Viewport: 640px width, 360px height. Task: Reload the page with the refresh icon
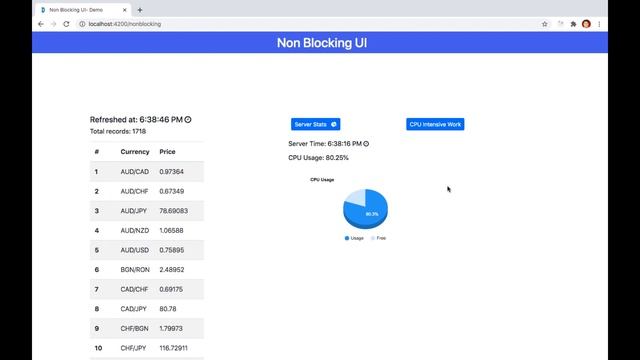(66, 24)
